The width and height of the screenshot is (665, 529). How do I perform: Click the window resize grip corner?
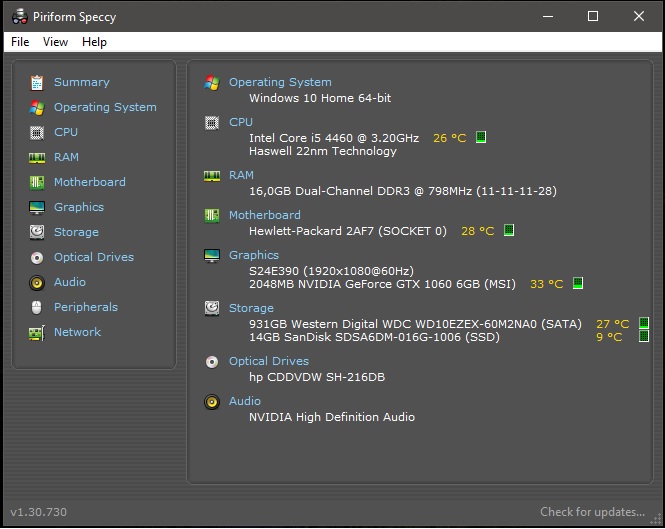656,519
